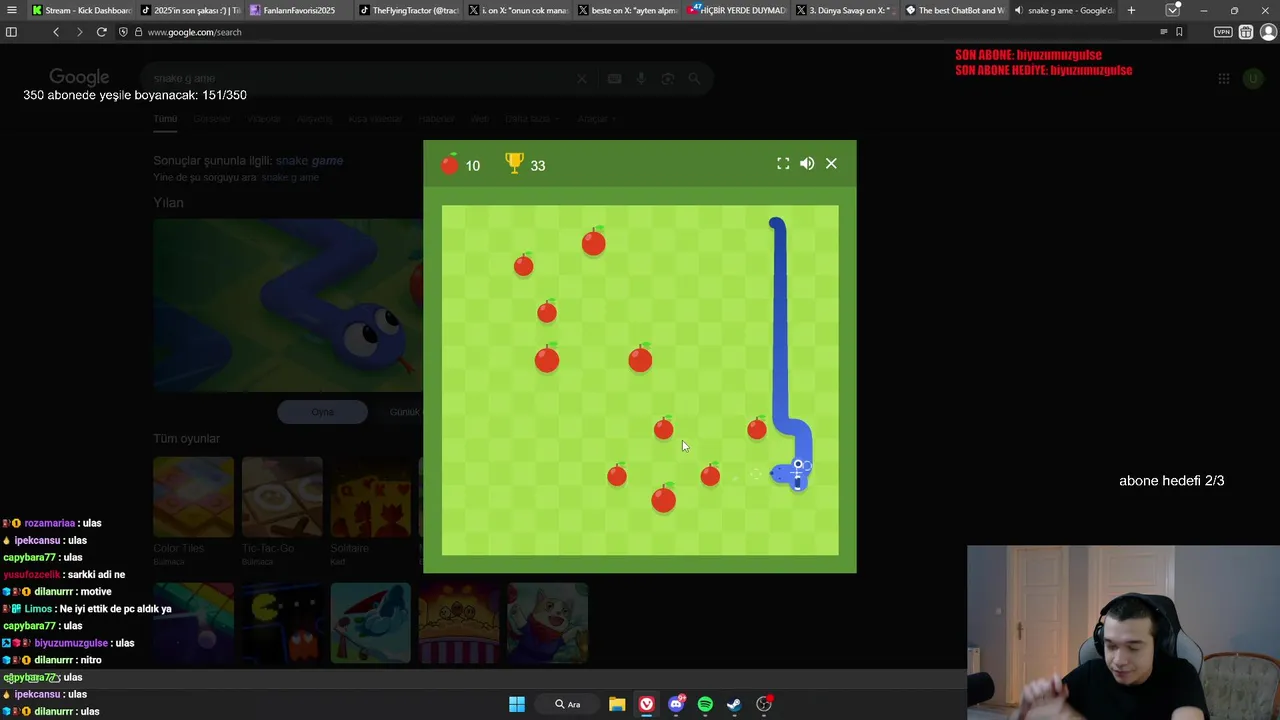Click the Oyna play button
The width and height of the screenshot is (1280, 720).
pos(322,412)
